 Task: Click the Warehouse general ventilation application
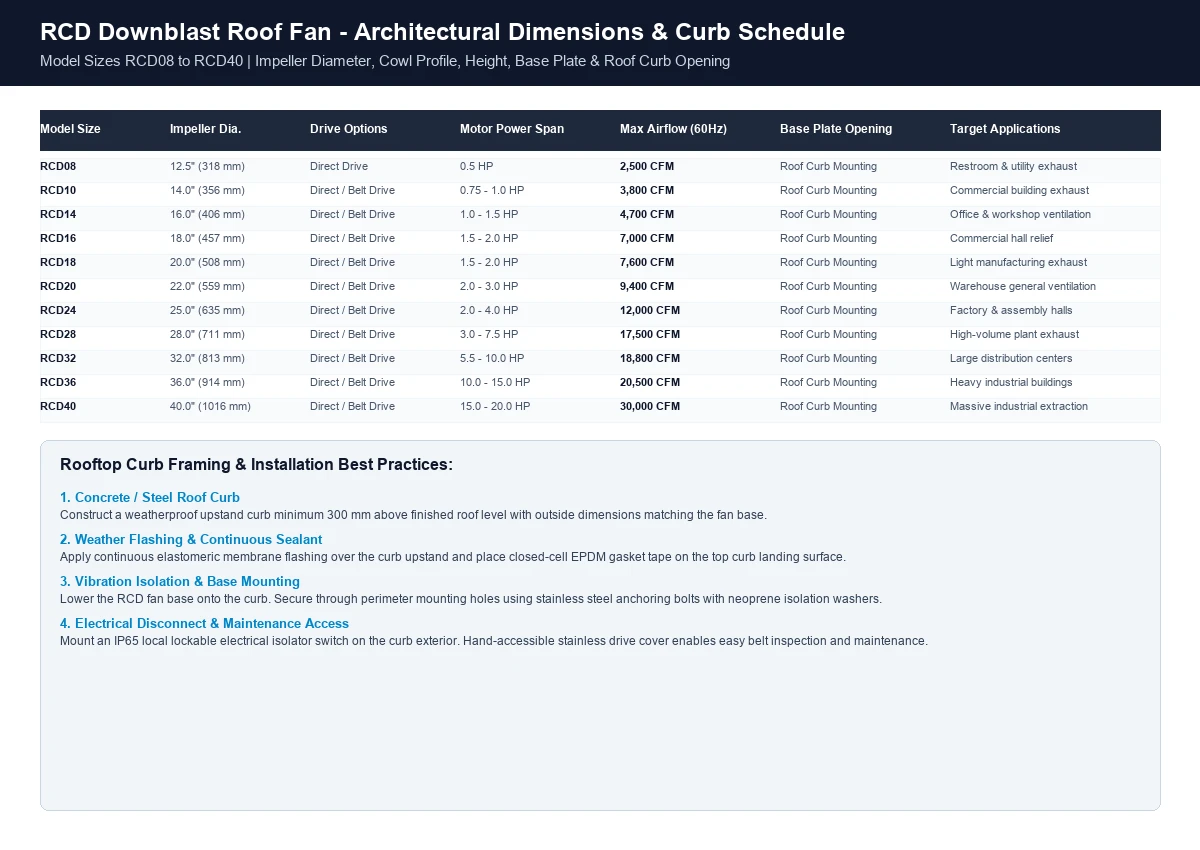coord(1023,286)
